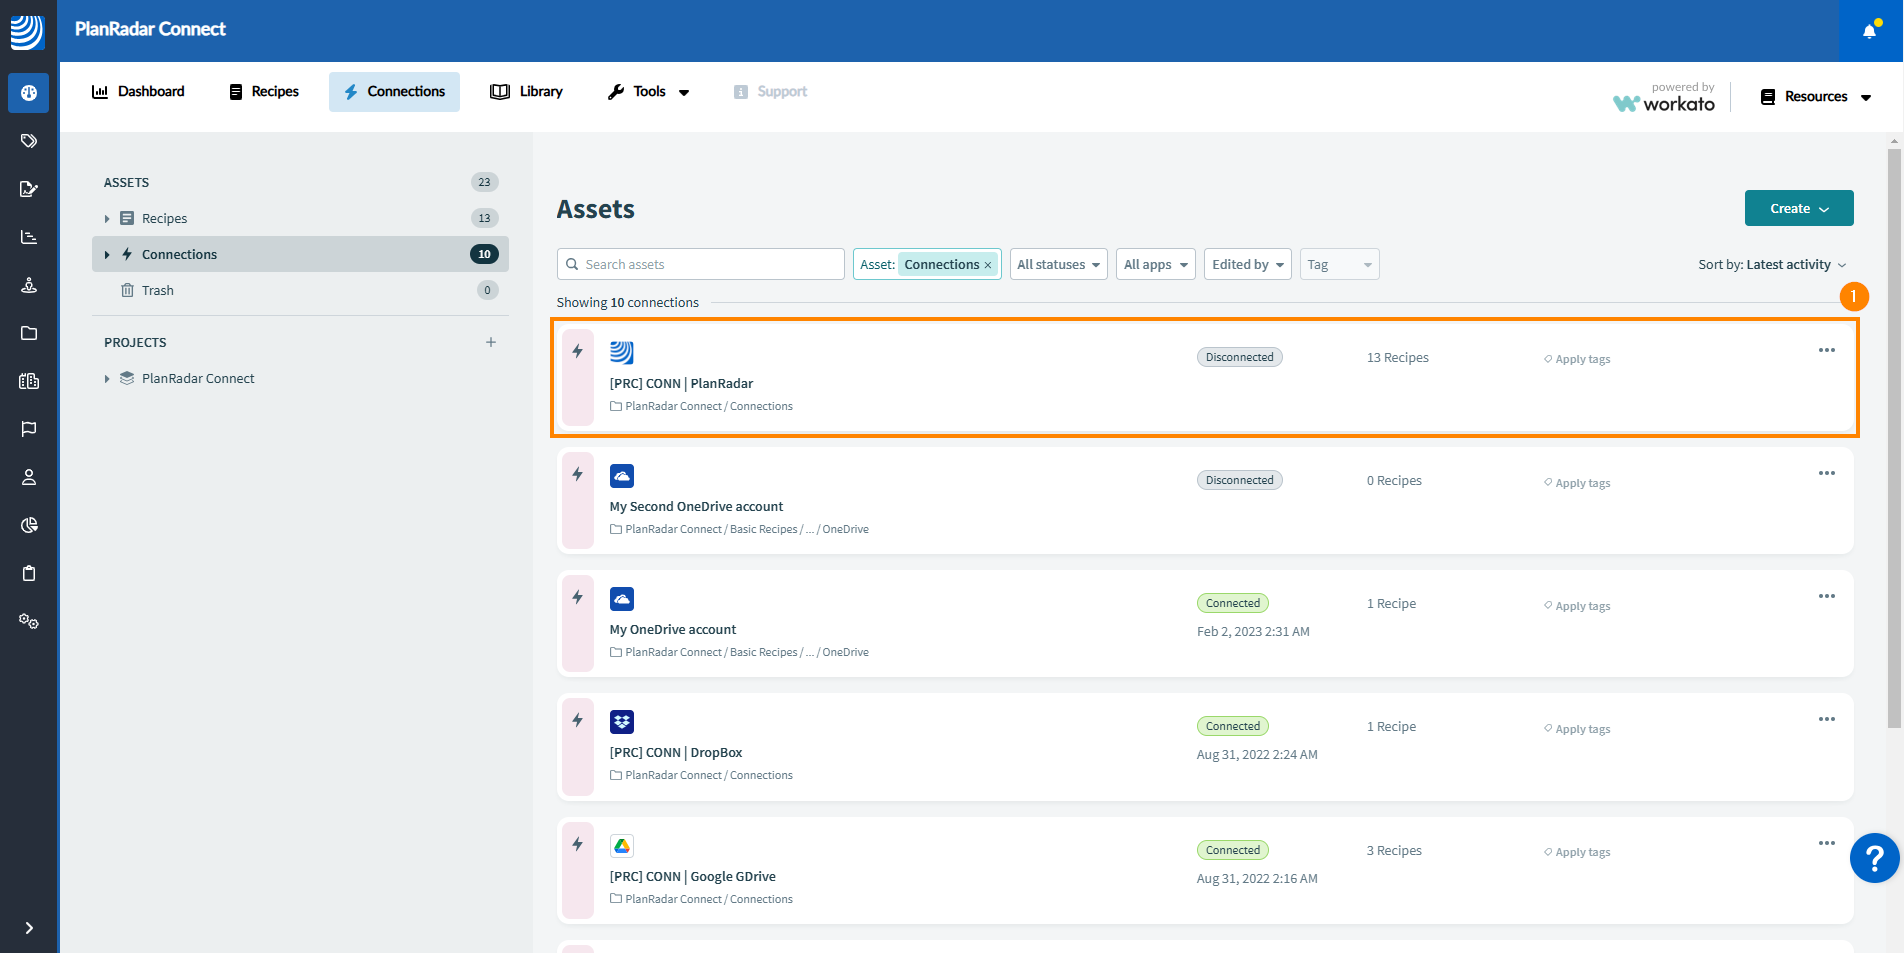Viewport: 1904px width, 953px height.
Task: Add a new project with plus icon
Action: pos(491,342)
